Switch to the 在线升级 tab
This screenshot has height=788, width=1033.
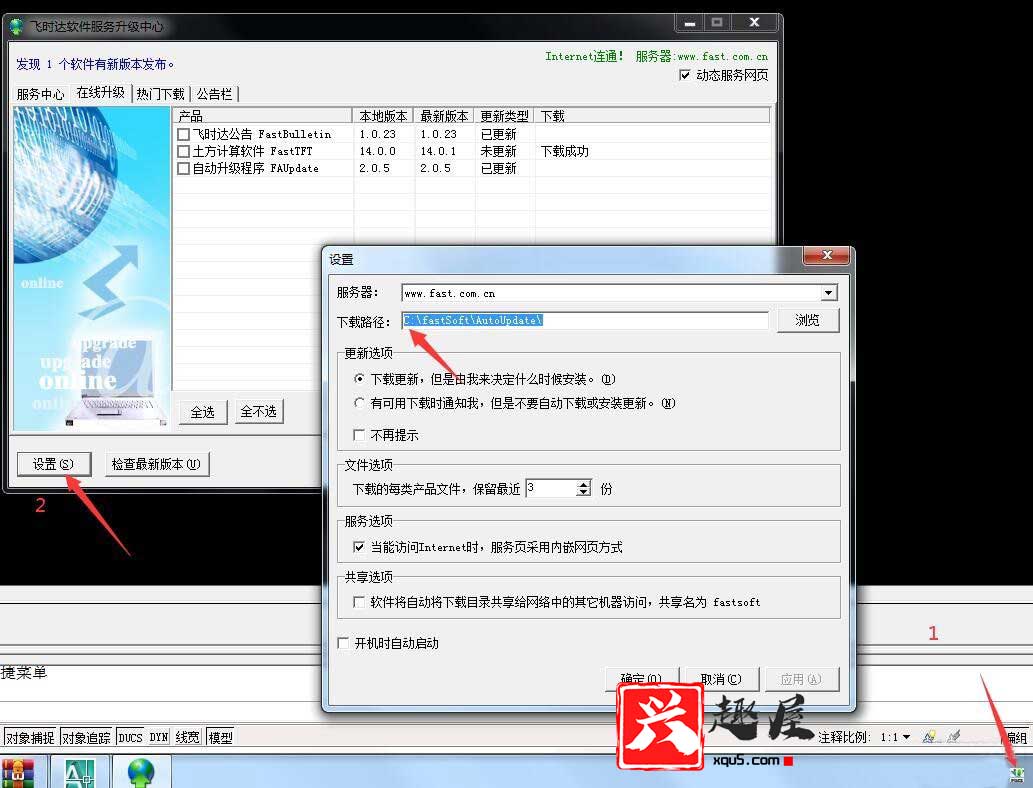pos(100,92)
